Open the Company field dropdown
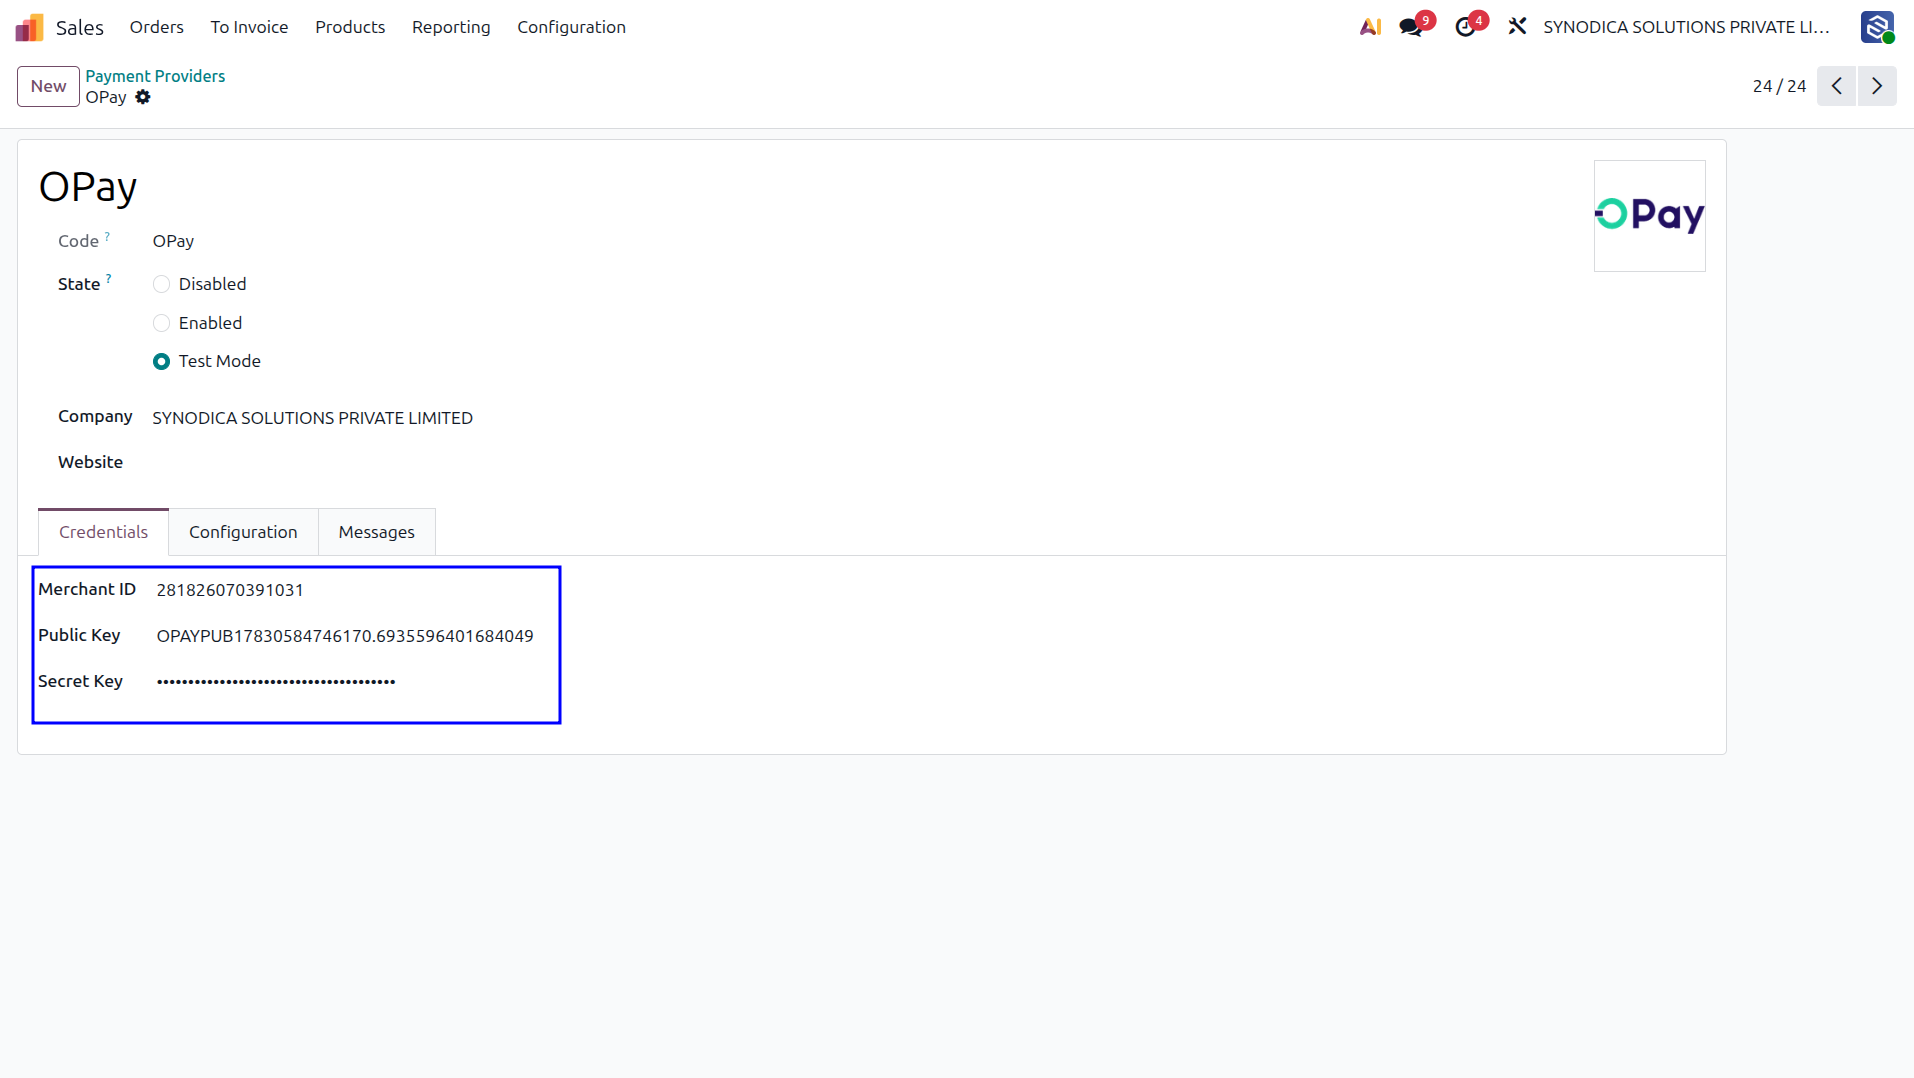1914x1078 pixels. (312, 418)
